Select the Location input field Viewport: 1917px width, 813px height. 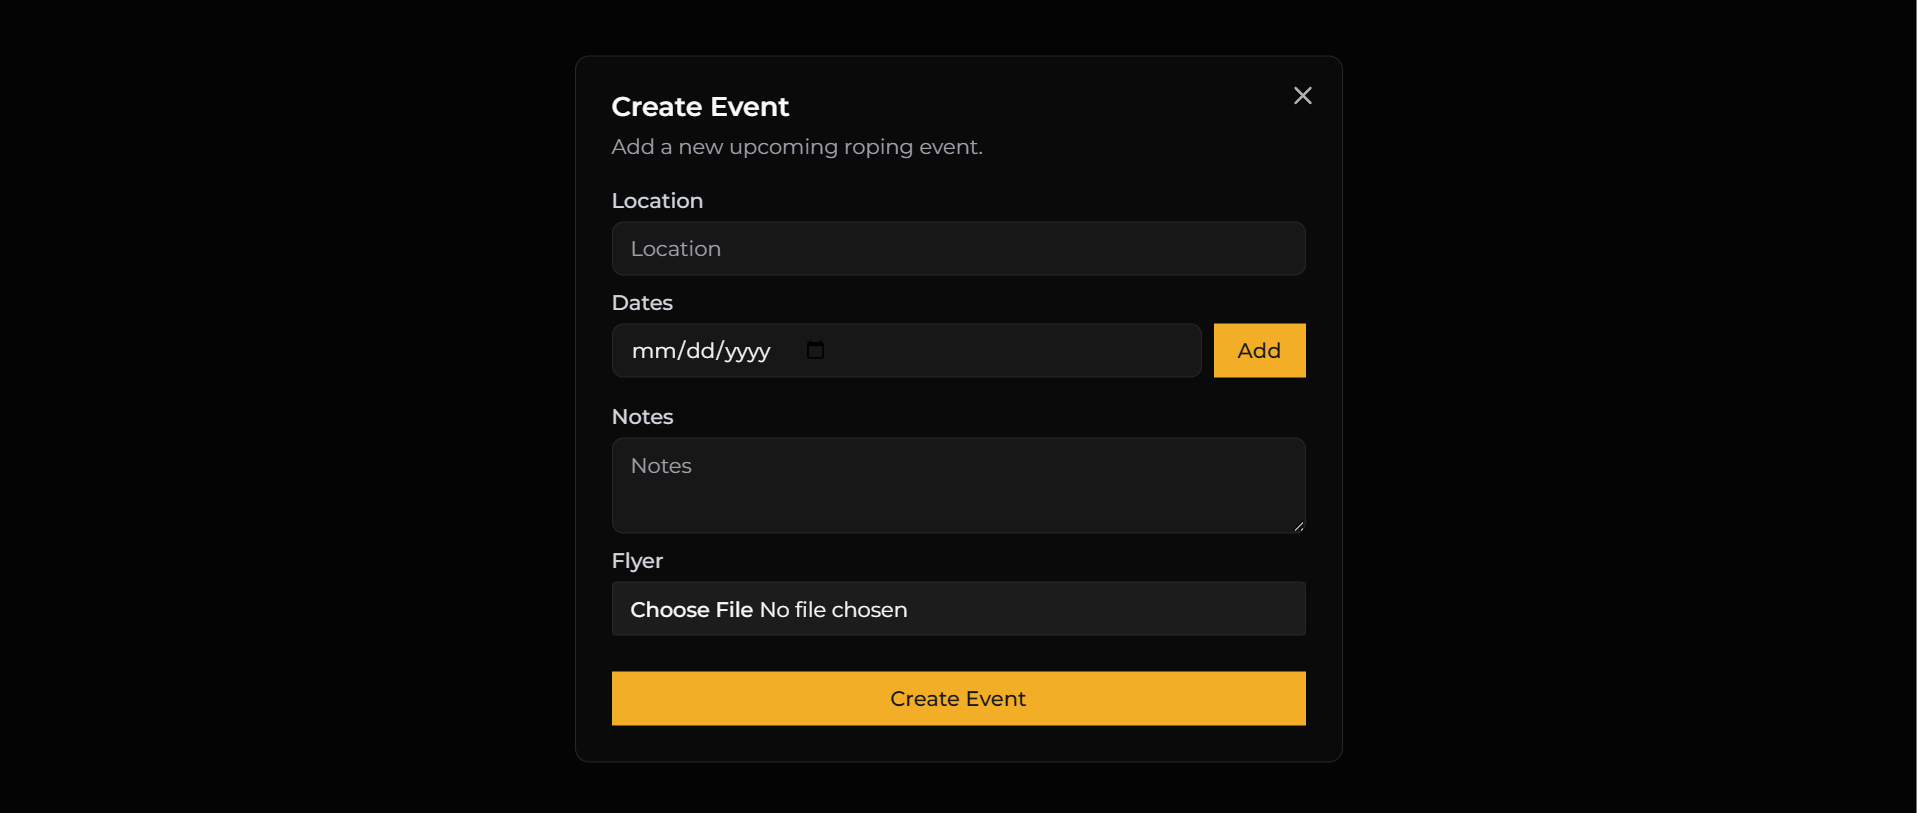957,248
